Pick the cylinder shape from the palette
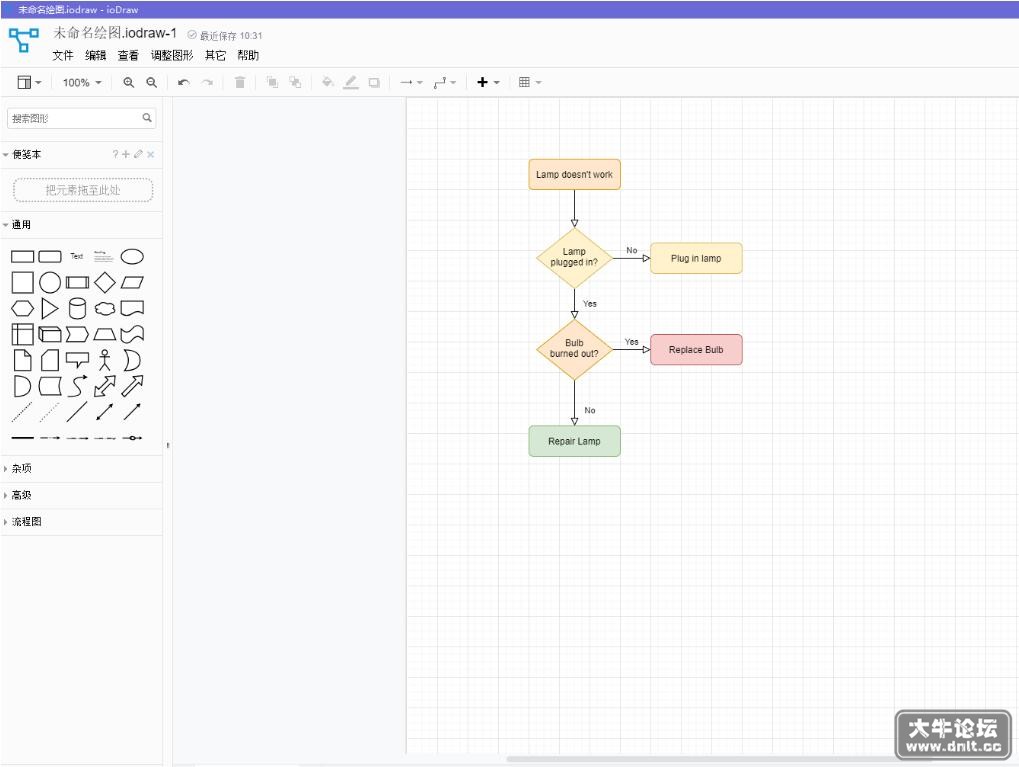The image size is (1019, 767). (x=77, y=308)
